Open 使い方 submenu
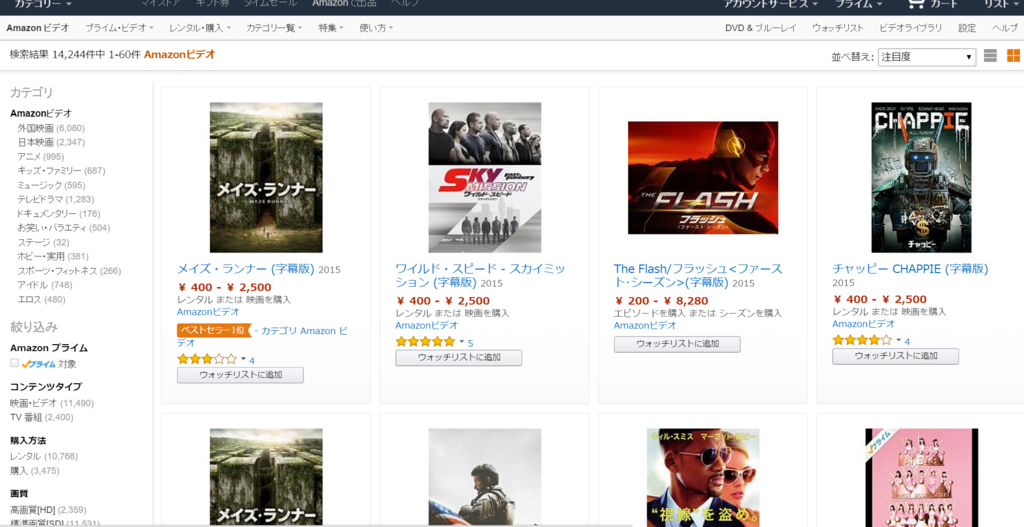 pyautogui.click(x=376, y=28)
